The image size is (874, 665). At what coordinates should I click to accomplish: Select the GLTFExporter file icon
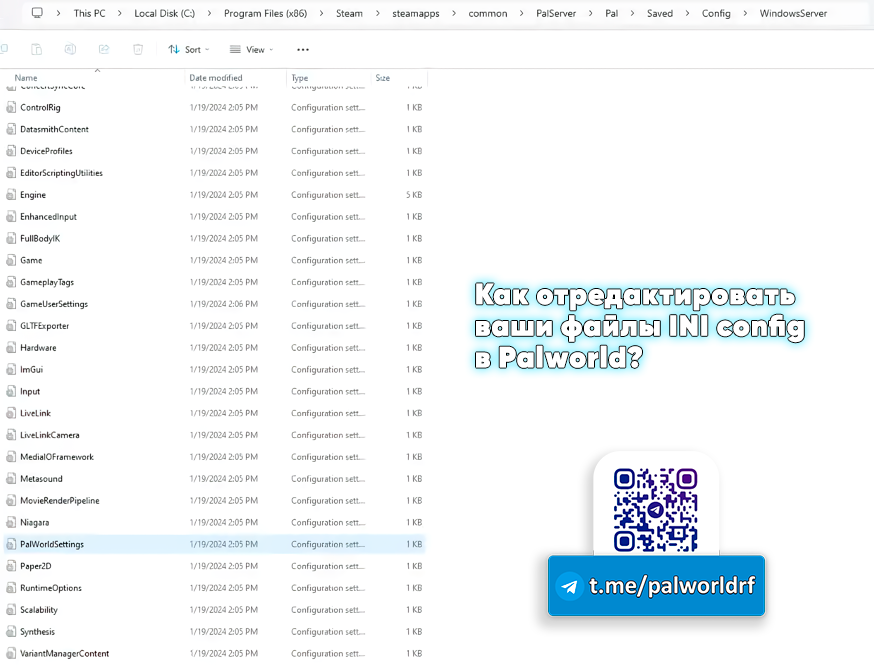click(11, 326)
